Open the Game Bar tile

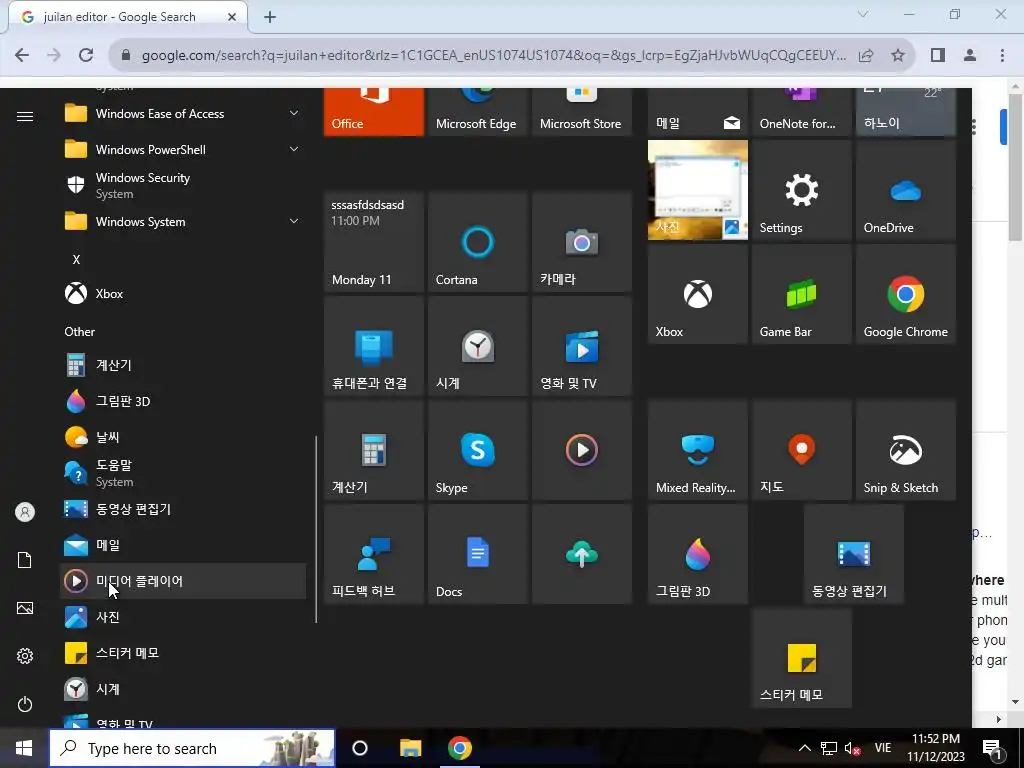pyautogui.click(x=802, y=294)
